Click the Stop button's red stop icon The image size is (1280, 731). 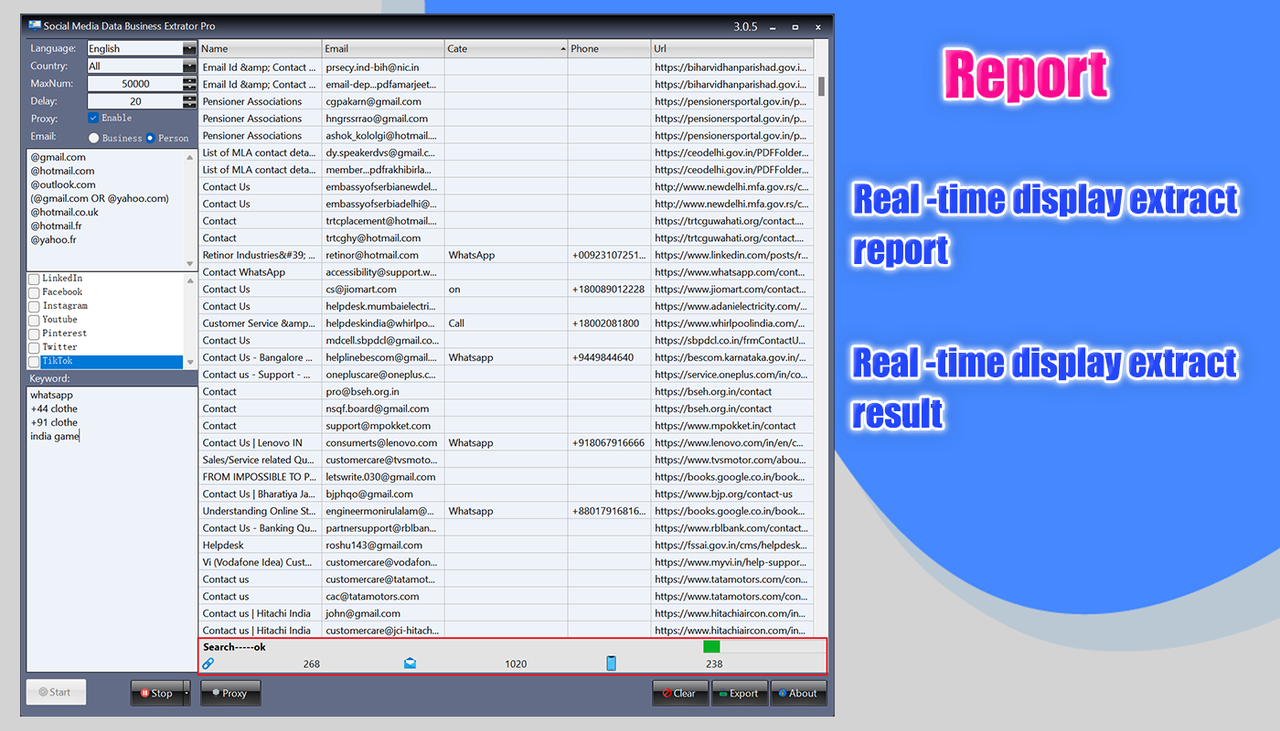(x=146, y=692)
